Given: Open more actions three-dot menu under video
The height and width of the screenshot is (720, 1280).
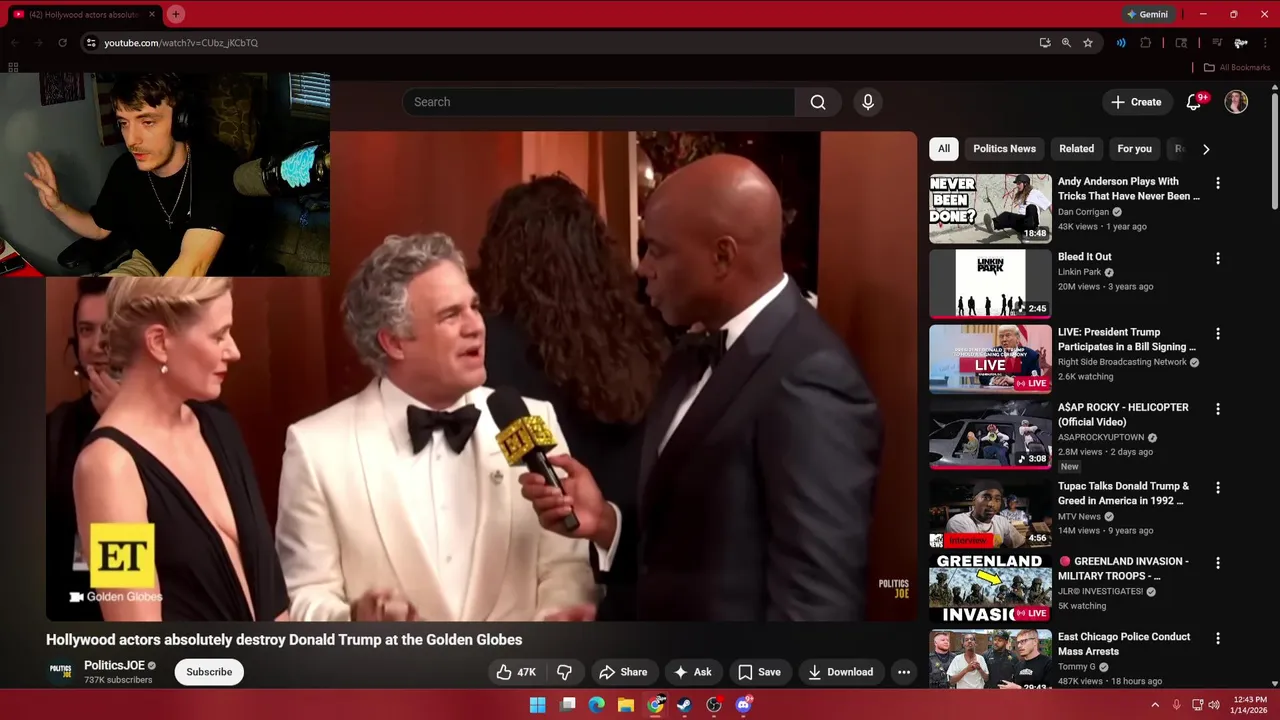Looking at the screenshot, I should click(x=904, y=672).
